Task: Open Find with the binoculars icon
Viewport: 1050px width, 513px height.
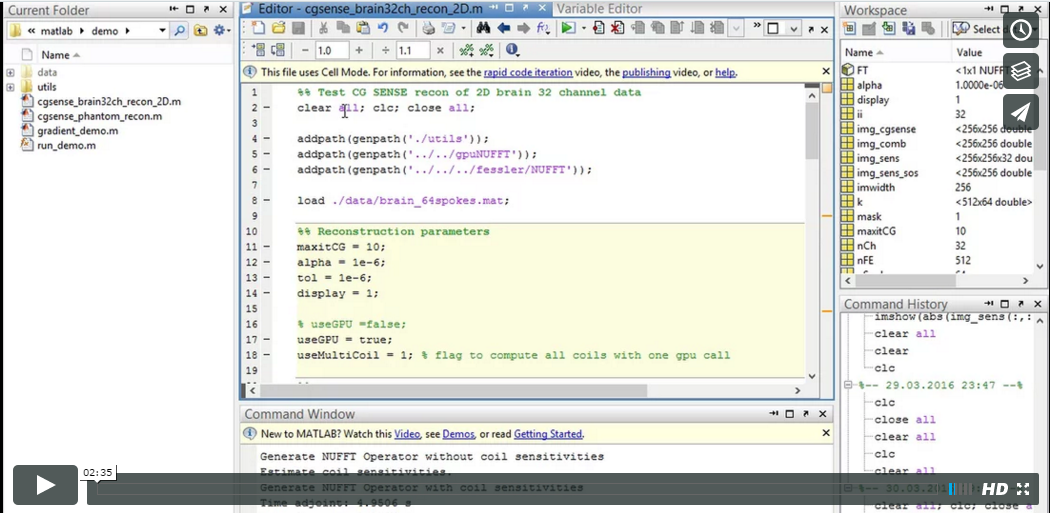Action: pos(483,28)
